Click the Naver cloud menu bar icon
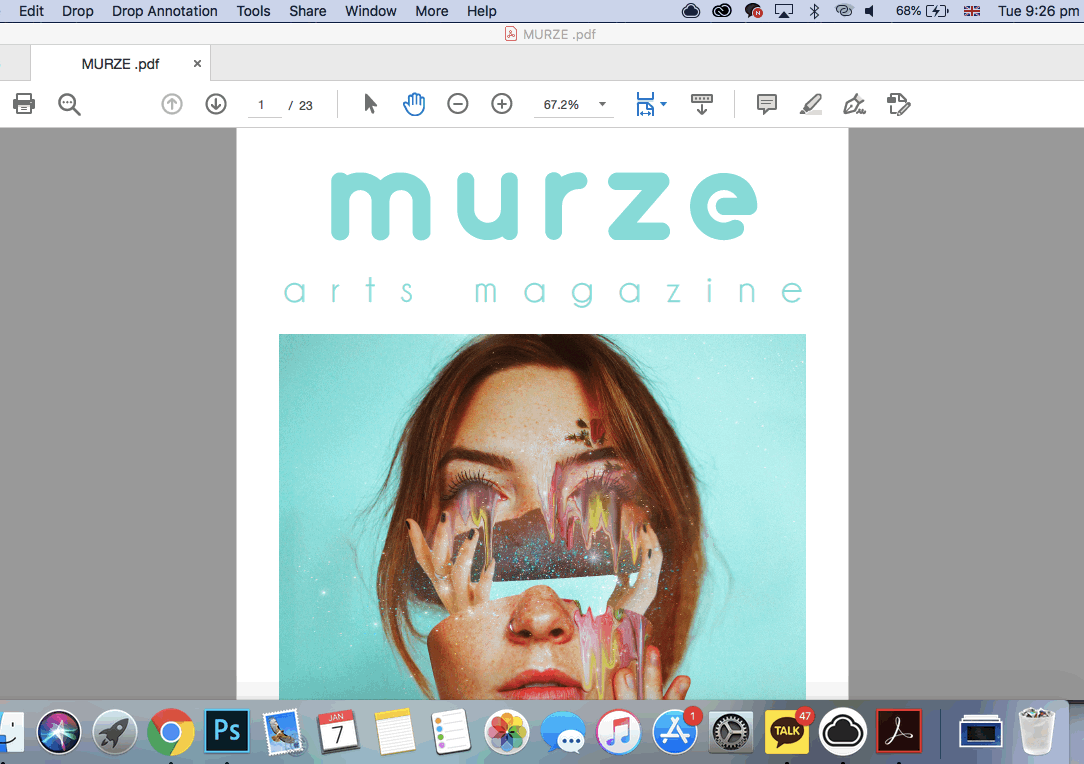The height and width of the screenshot is (764, 1084). (x=691, y=11)
